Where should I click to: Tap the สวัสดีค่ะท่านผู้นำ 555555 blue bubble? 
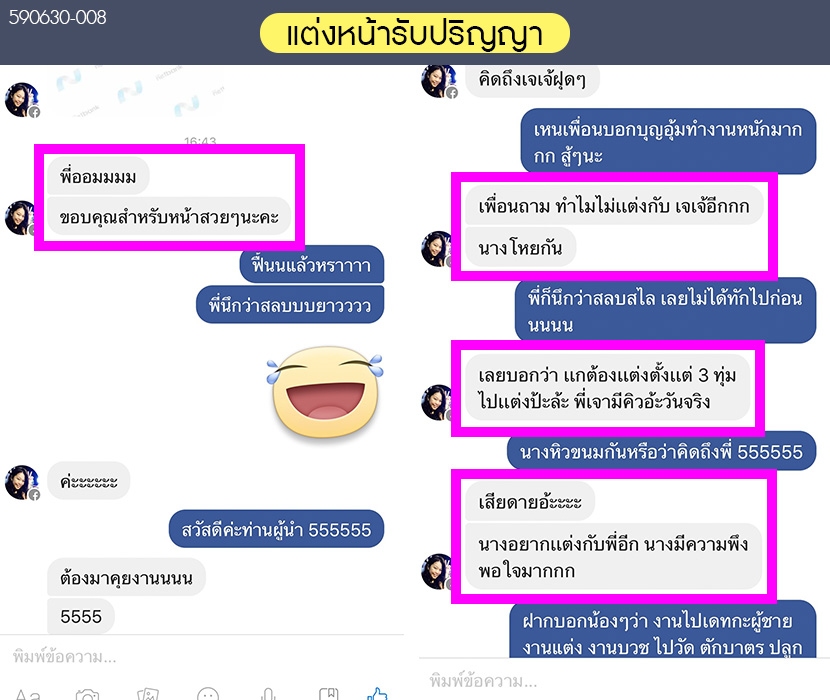click(x=276, y=529)
